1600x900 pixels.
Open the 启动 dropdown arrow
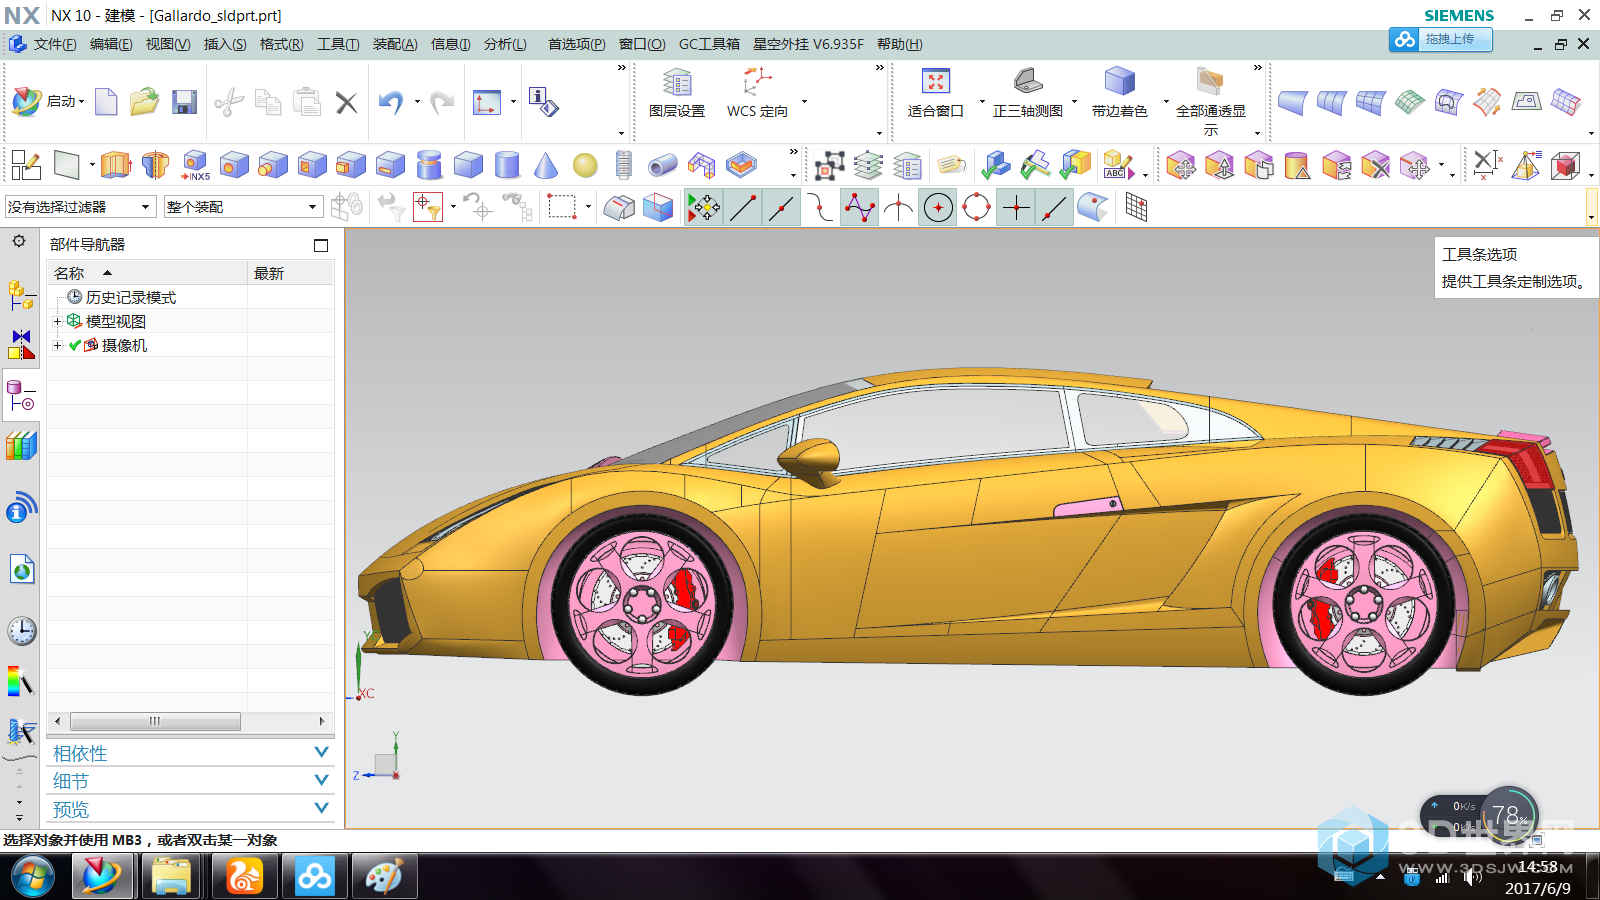[x=82, y=102]
